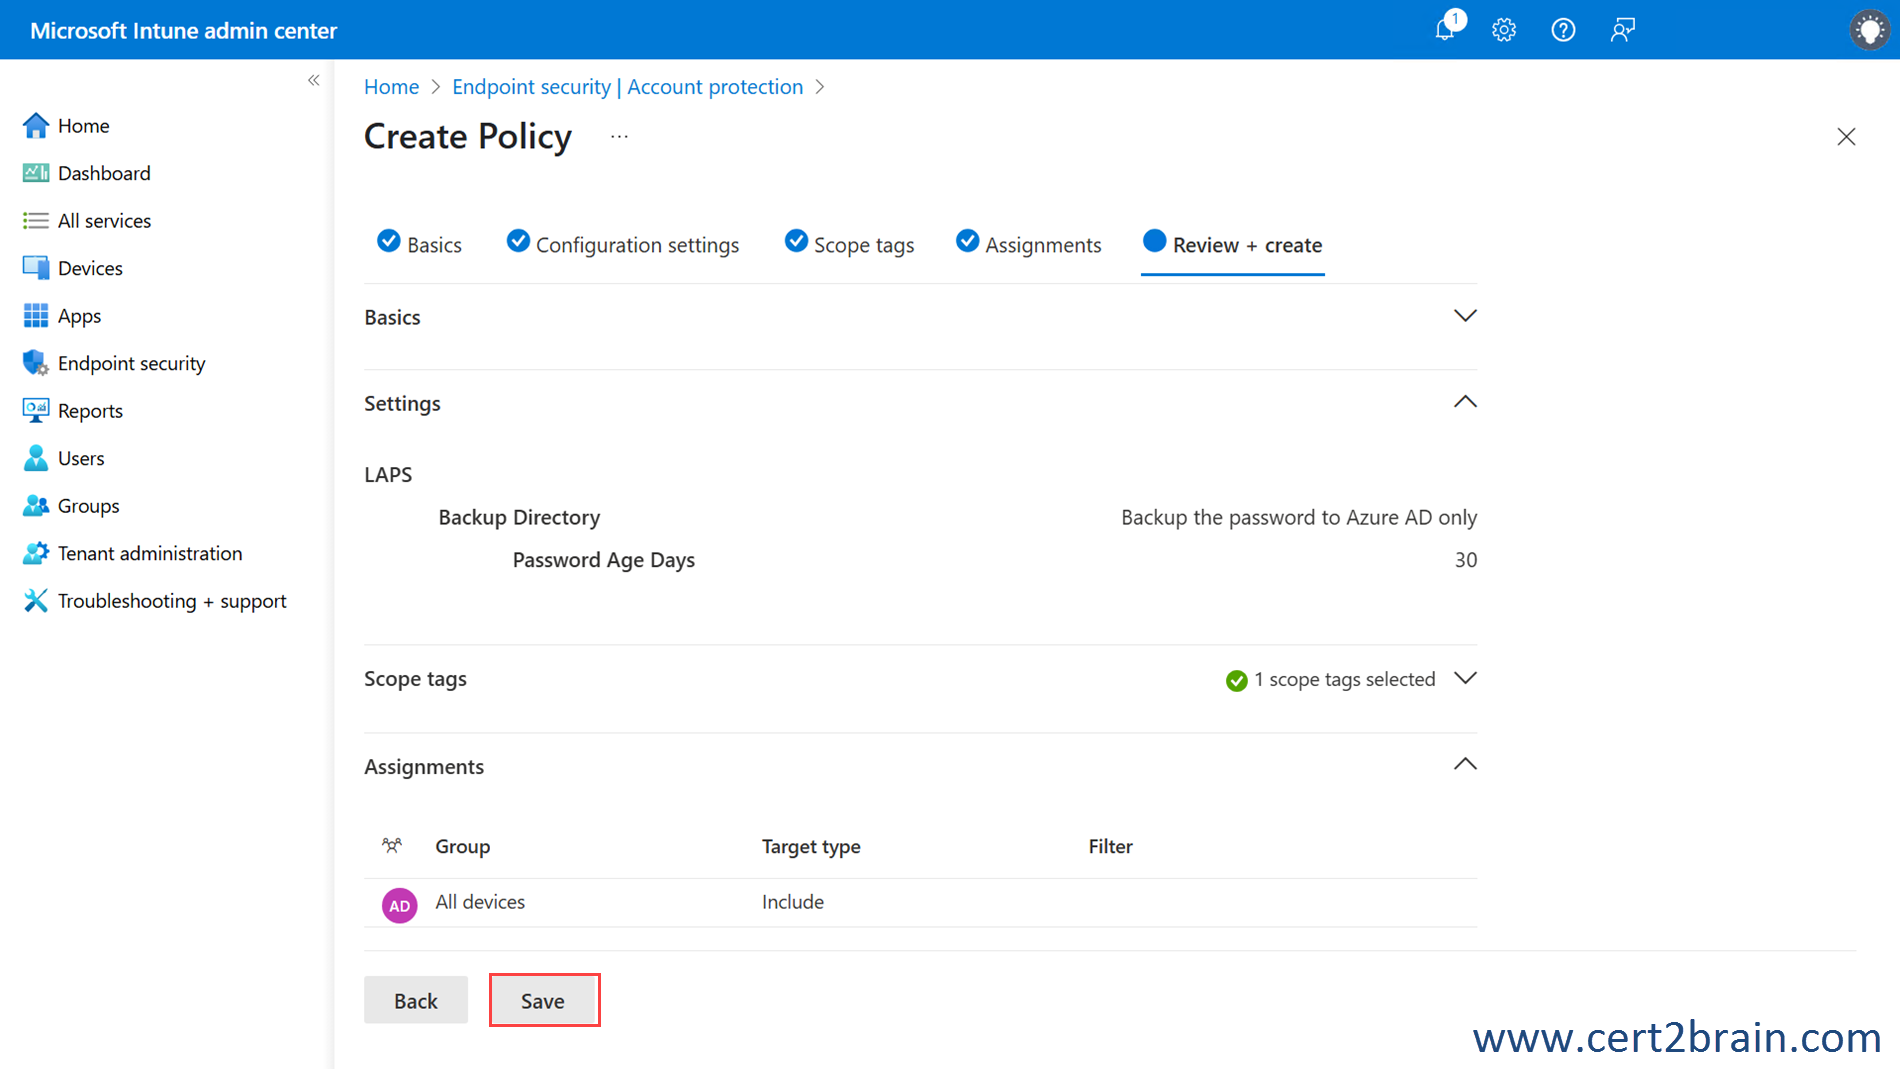Click the Target type column header
Screen dimensions: 1900x1069
pyautogui.click(x=811, y=846)
